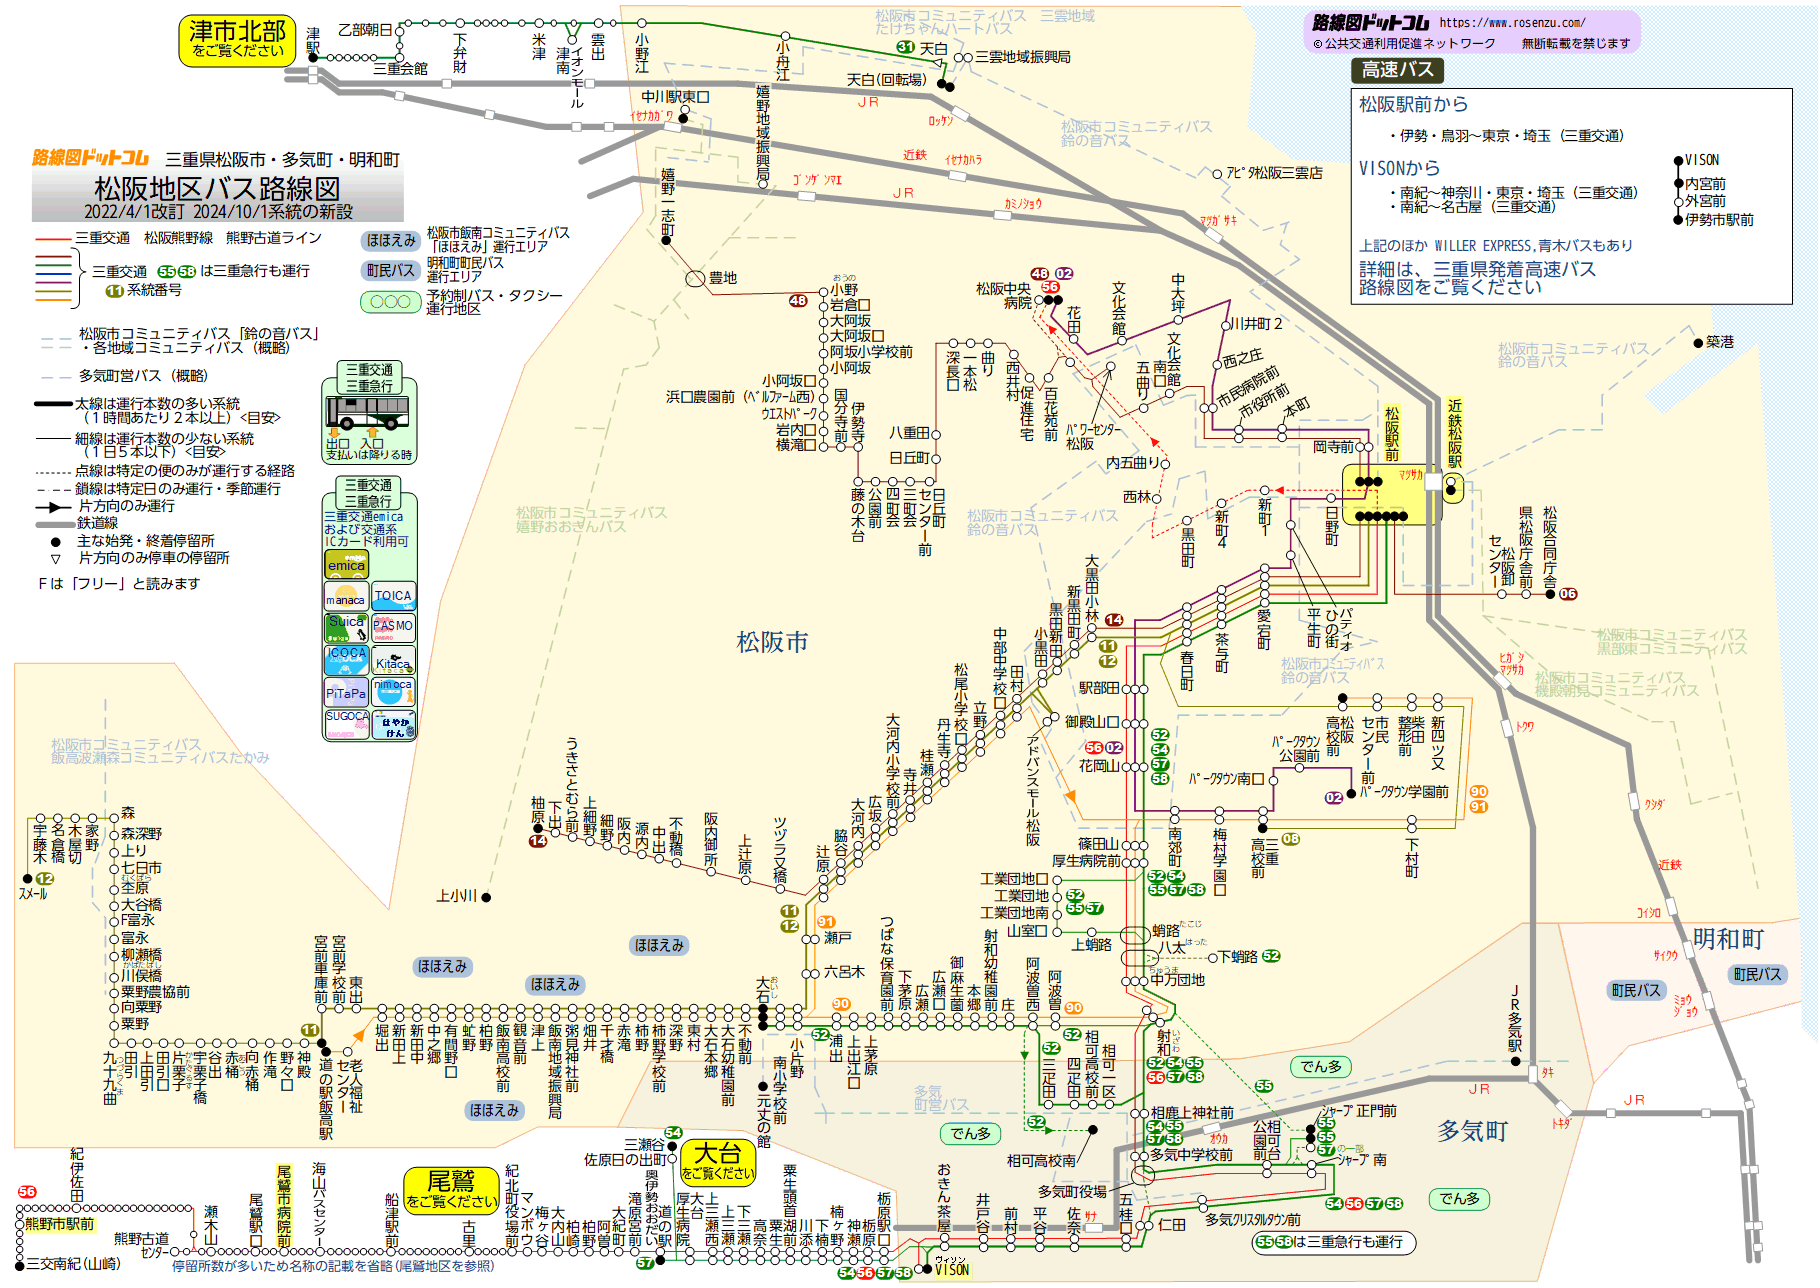Image resolution: width=1820 pixels, height=1288 pixels.
Task: Click the パークタウン学園前 stop label
Action: click(x=1403, y=792)
